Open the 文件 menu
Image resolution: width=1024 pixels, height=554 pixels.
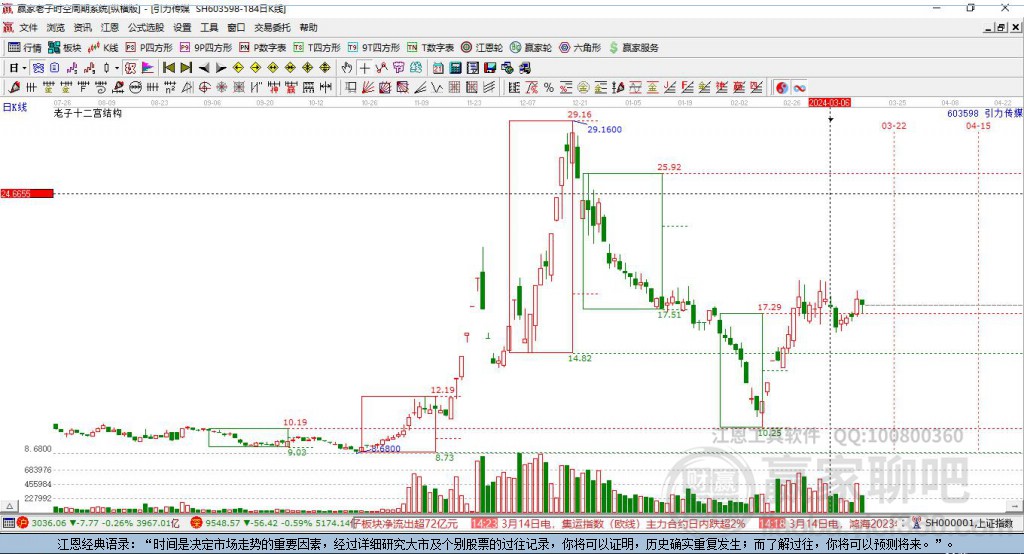[29, 27]
